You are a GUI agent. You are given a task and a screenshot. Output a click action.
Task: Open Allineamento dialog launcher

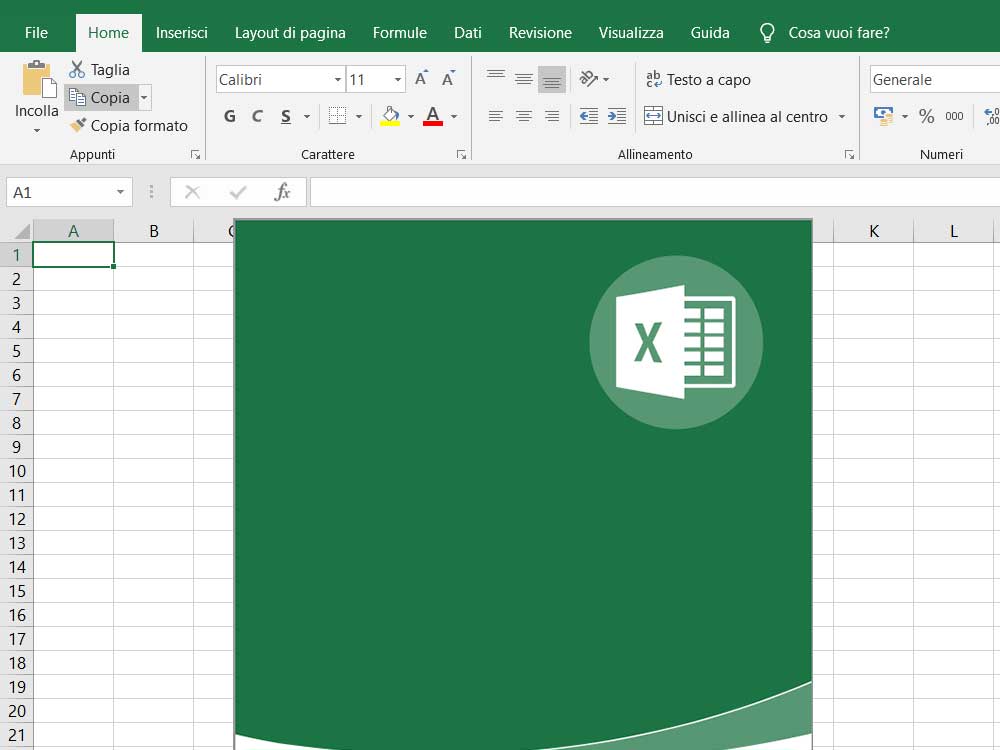tap(849, 154)
